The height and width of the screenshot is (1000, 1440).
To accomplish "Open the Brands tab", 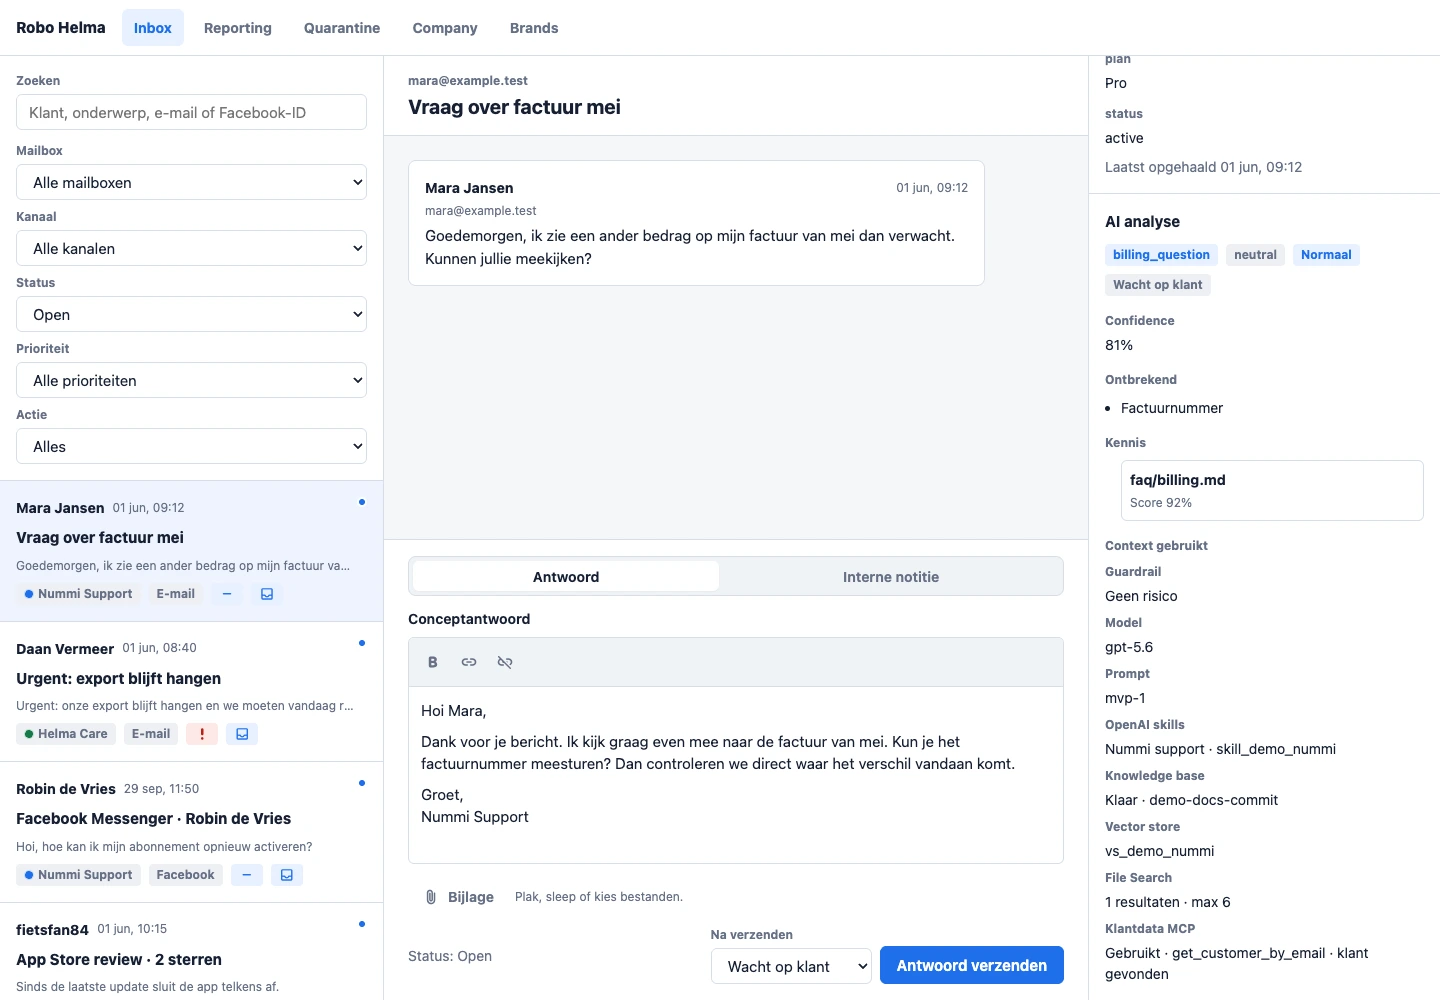I will click(x=534, y=28).
